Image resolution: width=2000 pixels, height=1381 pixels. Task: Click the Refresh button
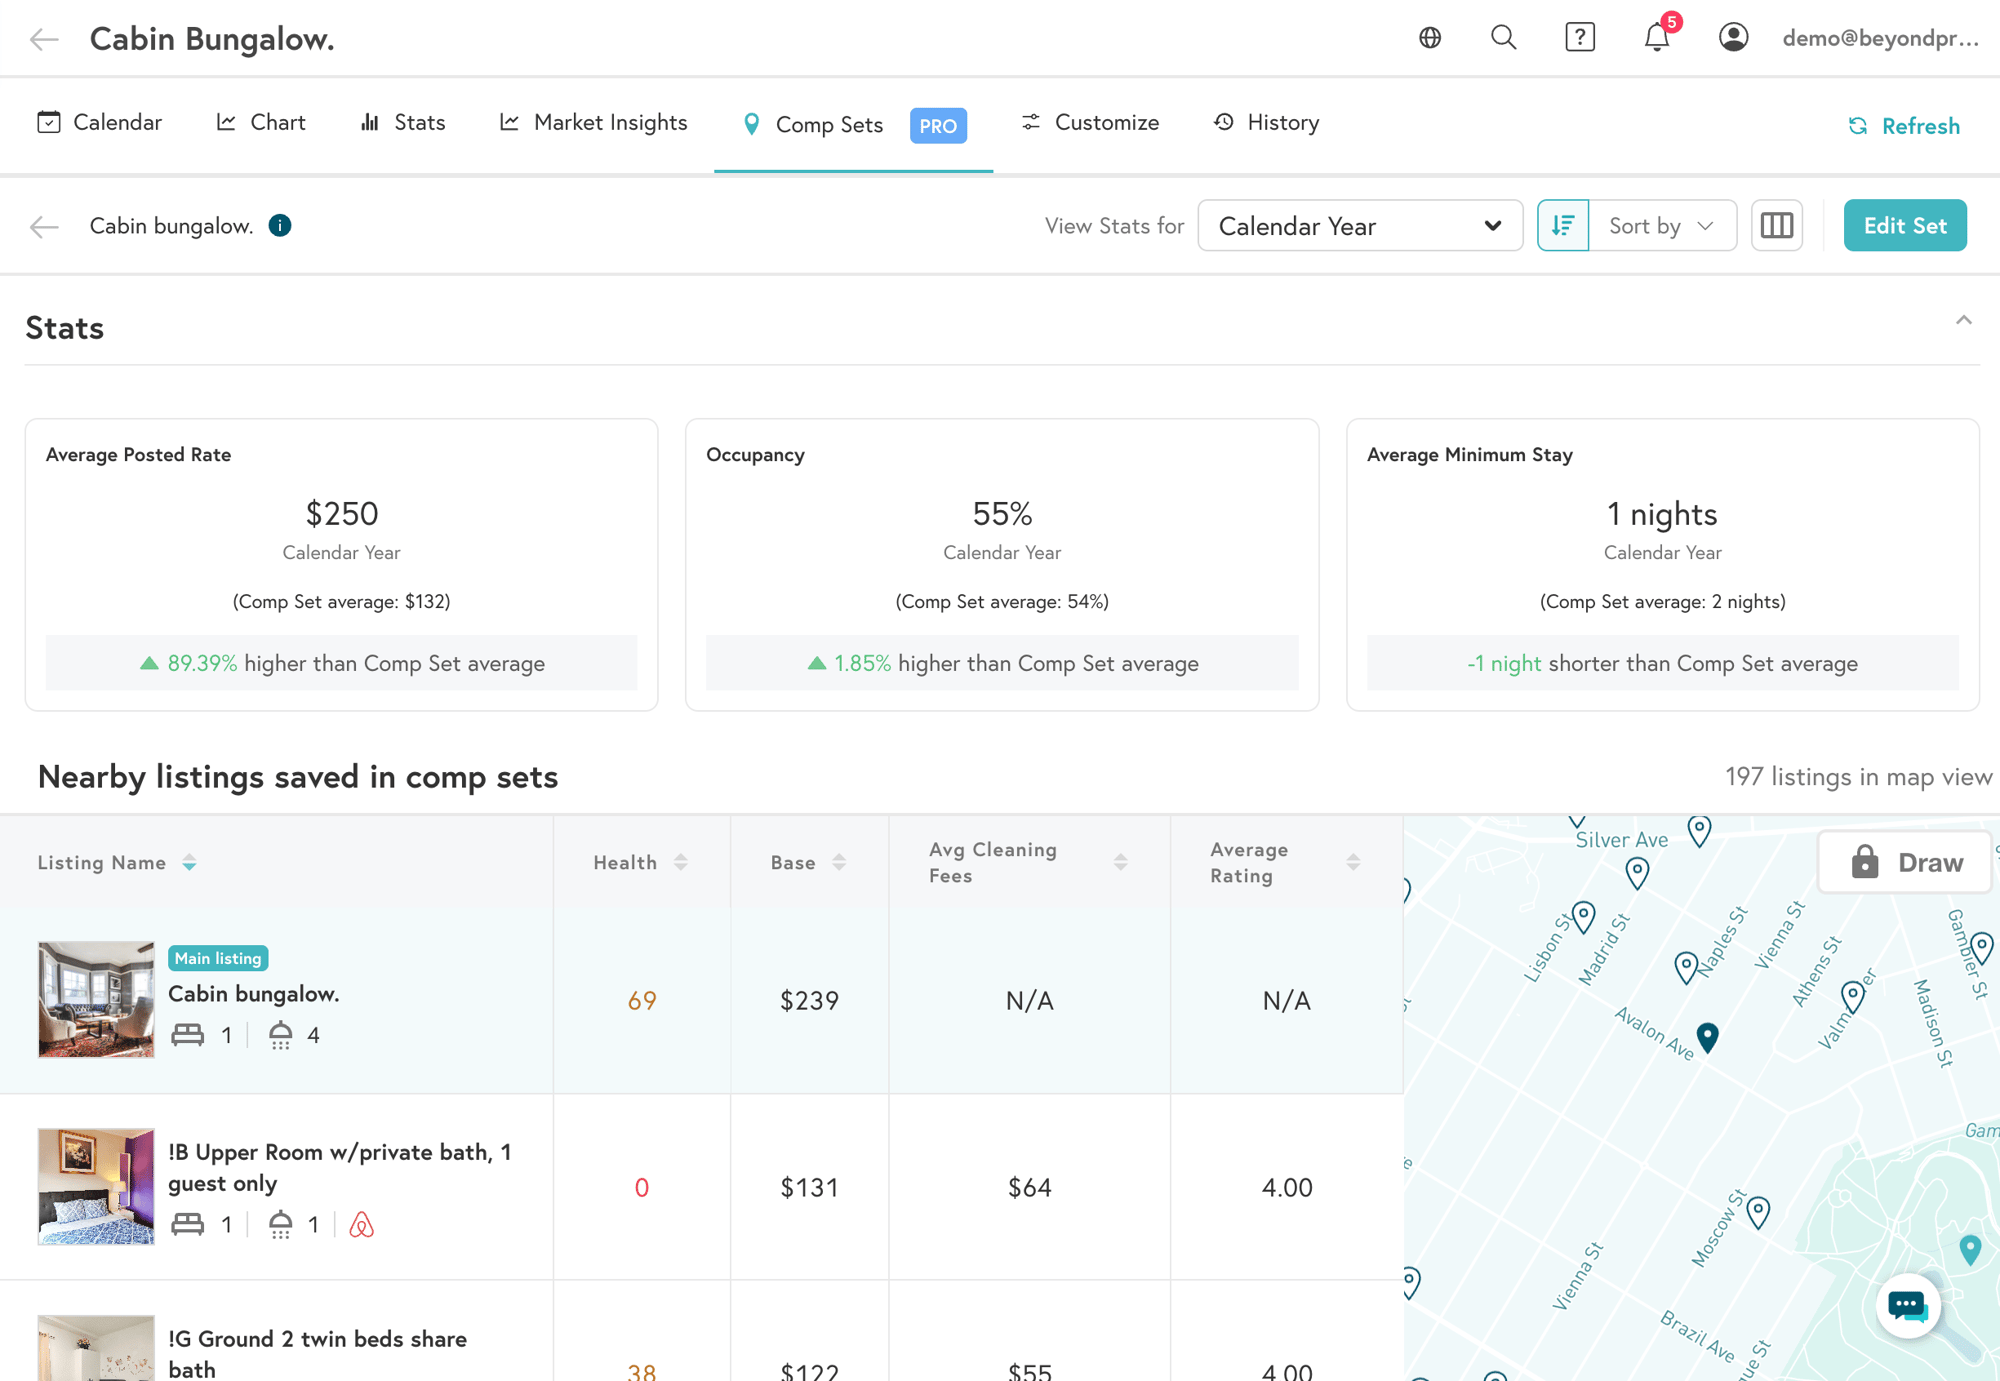1904,126
